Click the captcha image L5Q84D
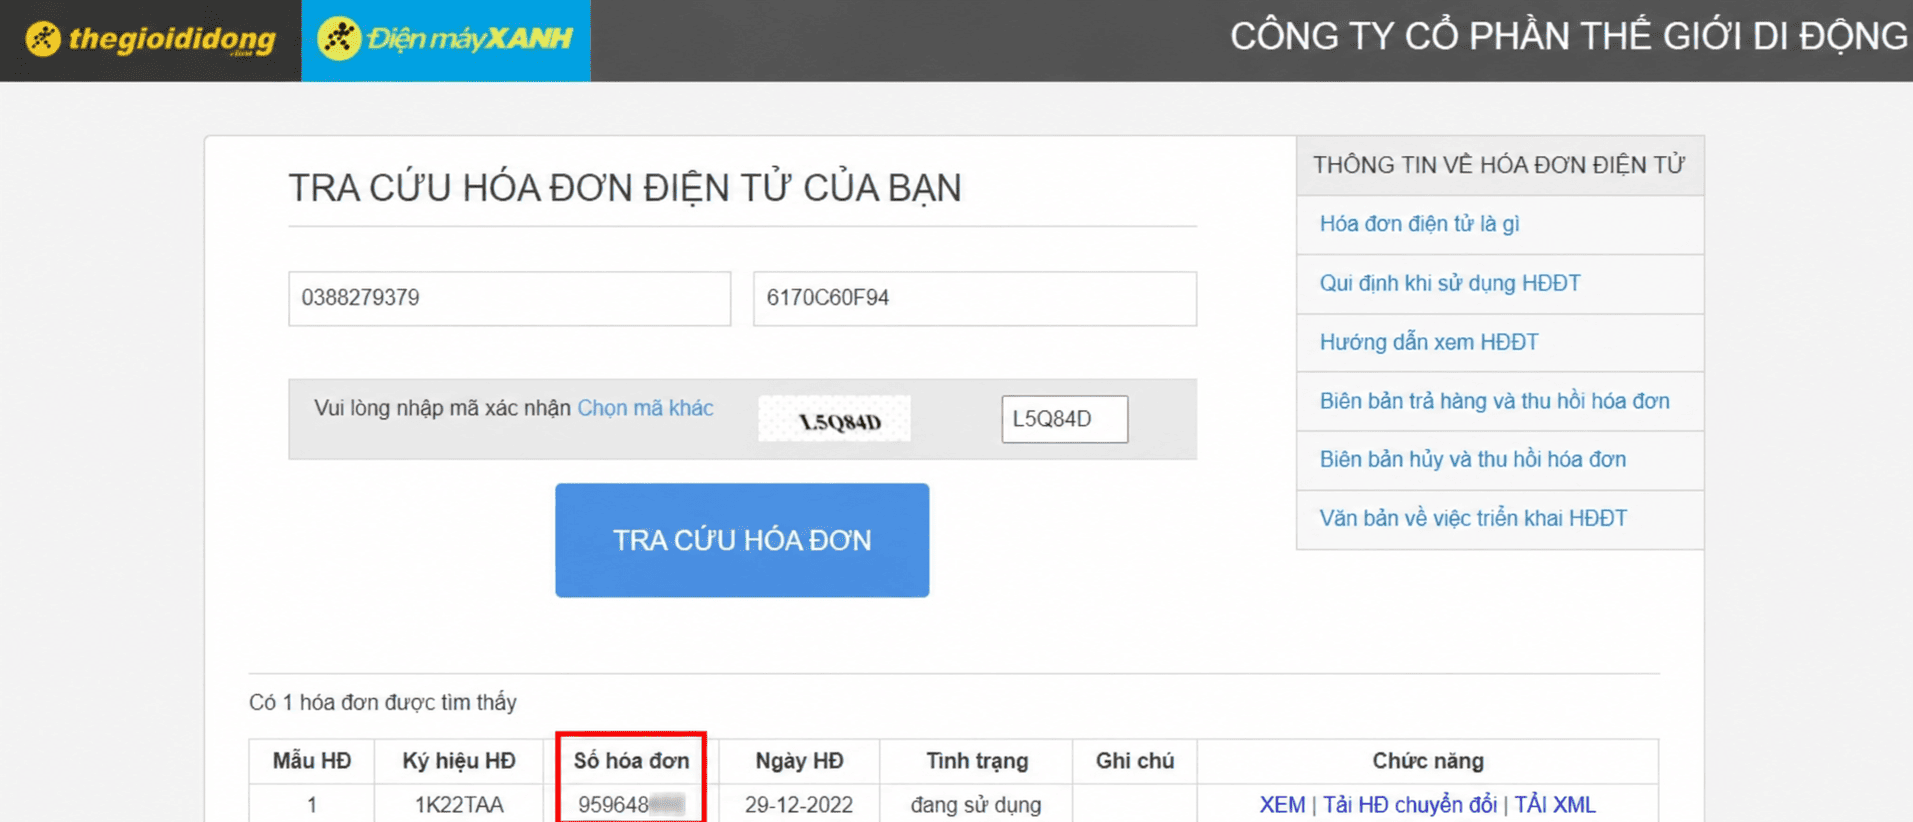This screenshot has width=1913, height=822. click(834, 419)
